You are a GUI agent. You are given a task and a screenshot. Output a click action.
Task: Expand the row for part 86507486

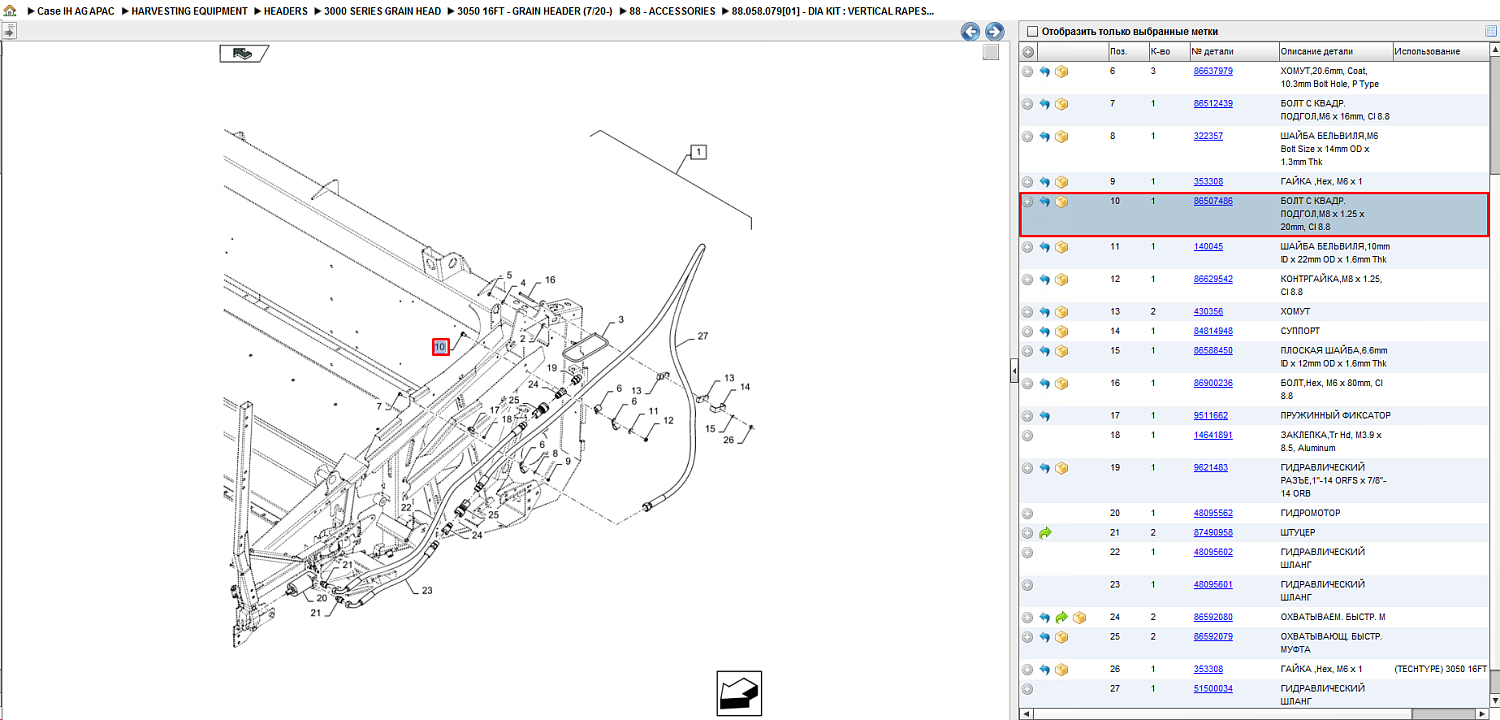click(1027, 202)
